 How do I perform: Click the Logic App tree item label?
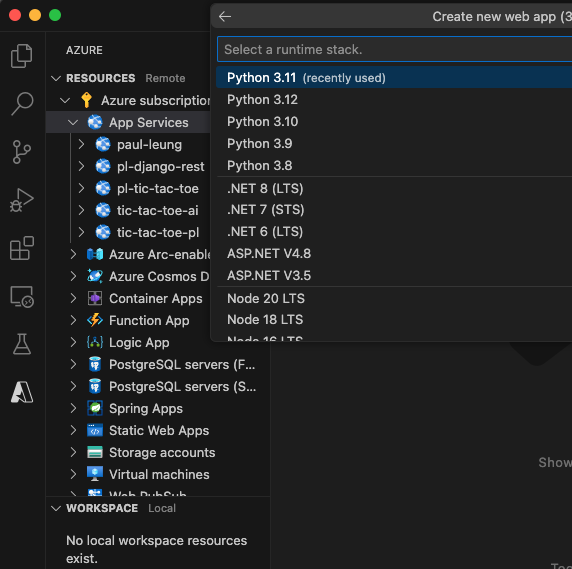[139, 342]
